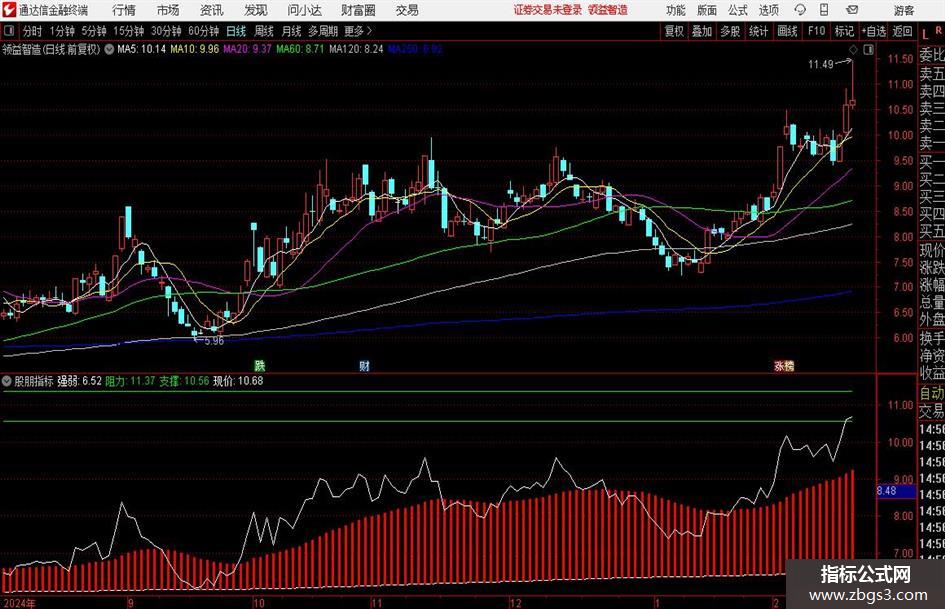Open the 市场 menu
The height and width of the screenshot is (609, 945).
coord(168,10)
